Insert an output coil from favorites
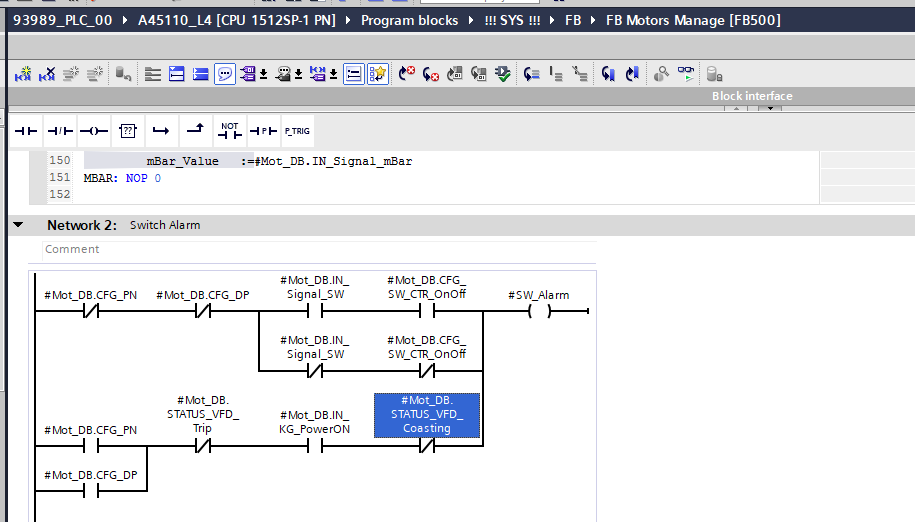The image size is (915, 522). coord(94,131)
